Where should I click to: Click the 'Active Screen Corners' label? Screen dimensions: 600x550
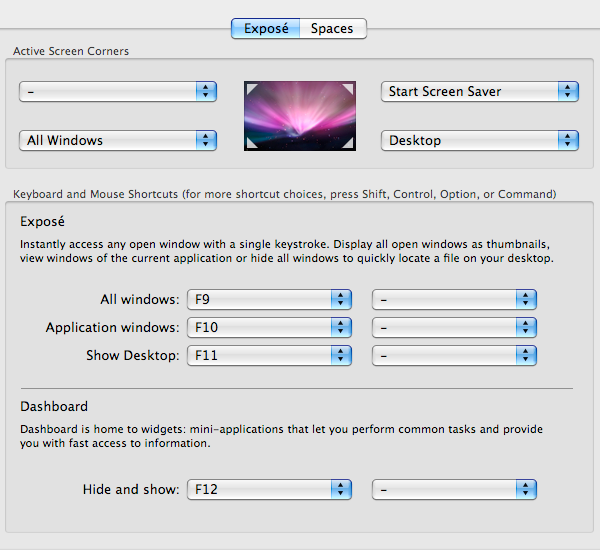(71, 51)
